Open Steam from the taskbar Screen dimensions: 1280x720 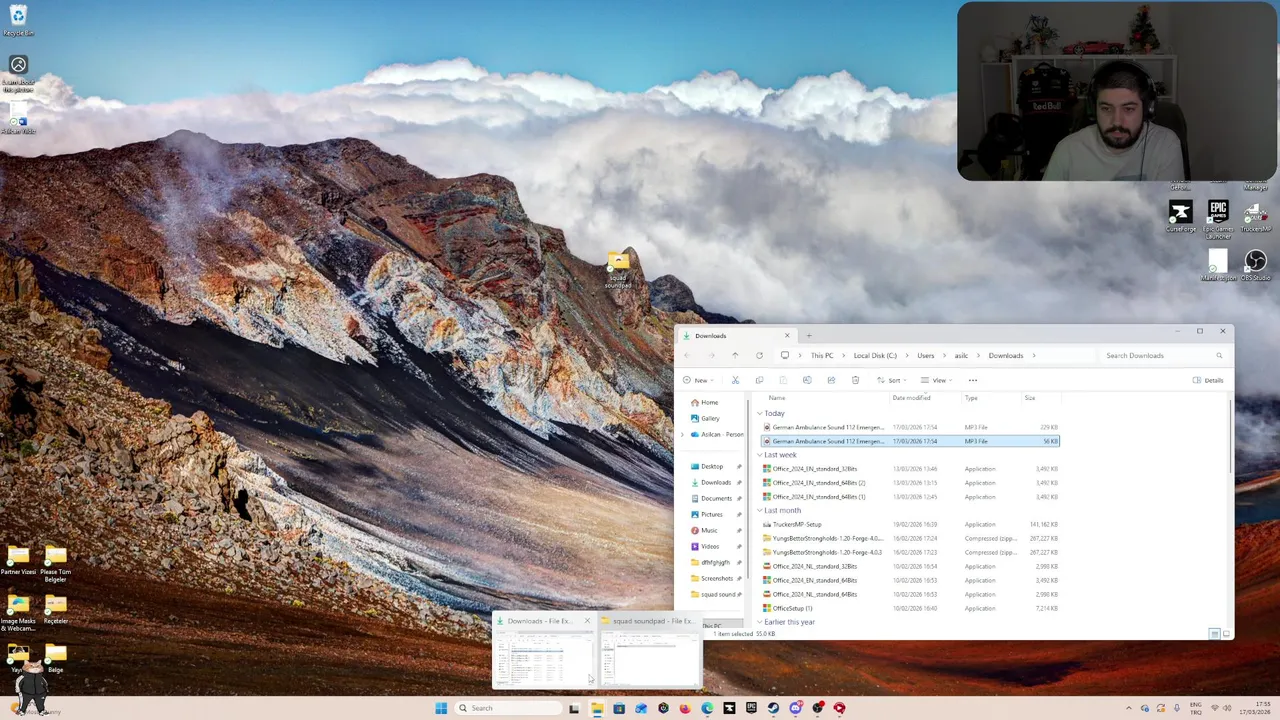point(773,708)
